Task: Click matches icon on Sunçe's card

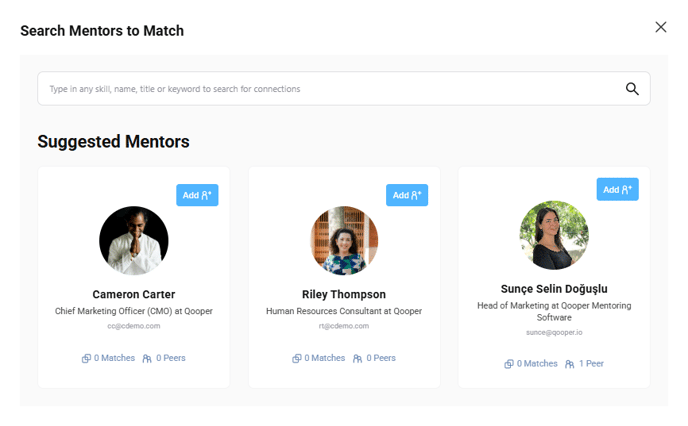Action: click(509, 364)
